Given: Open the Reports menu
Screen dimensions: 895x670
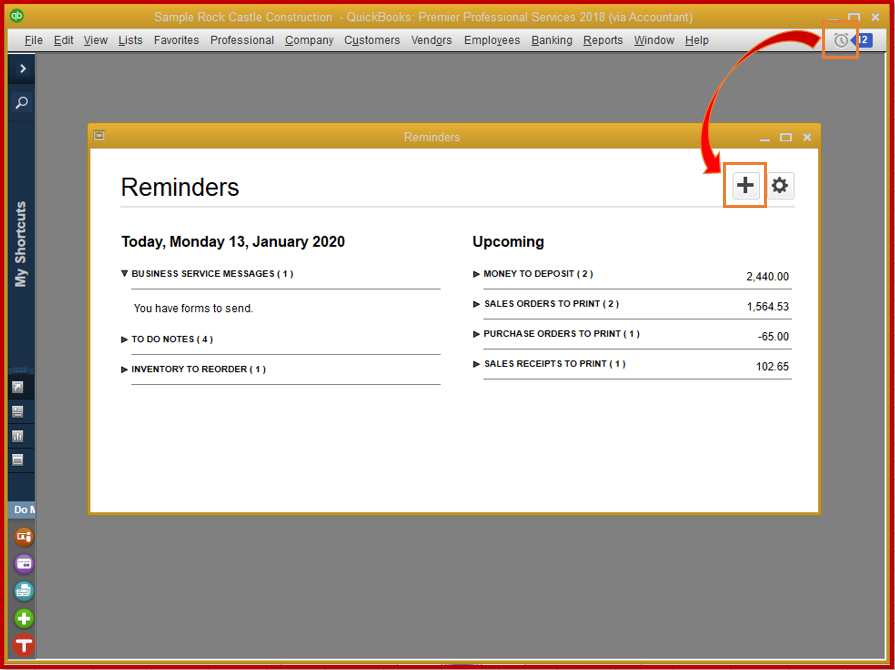Looking at the screenshot, I should tap(603, 40).
